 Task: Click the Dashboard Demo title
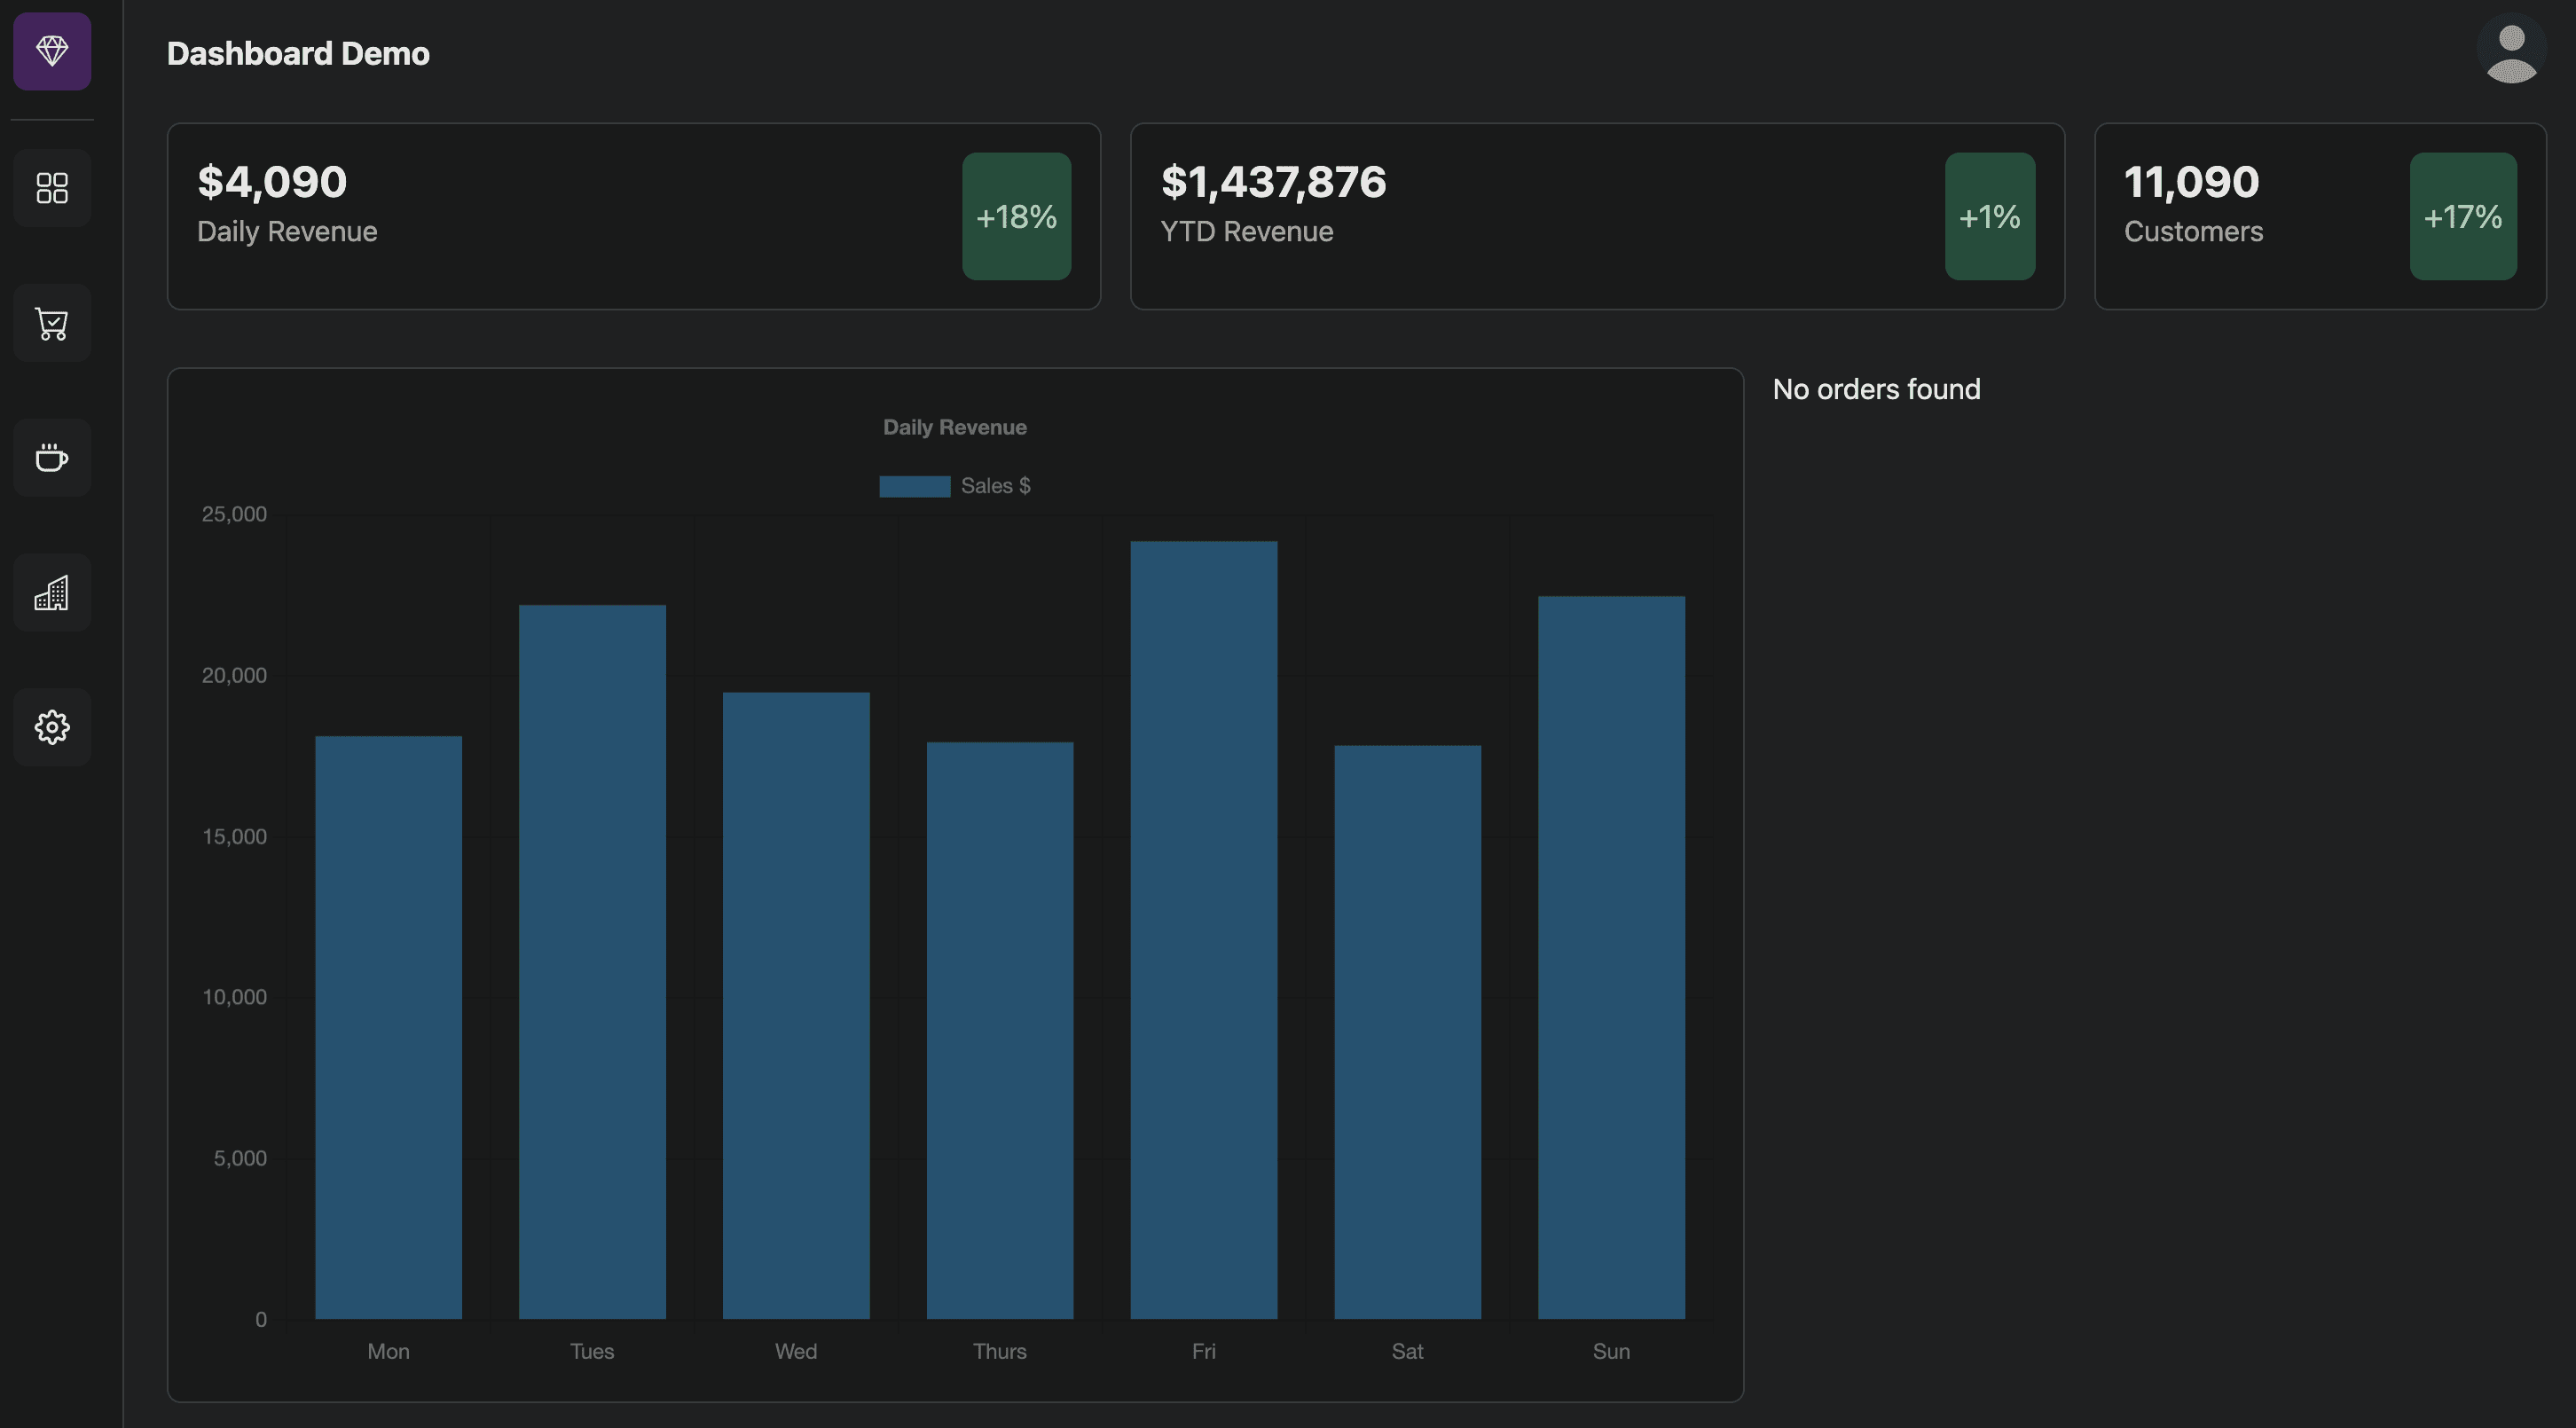pos(298,53)
